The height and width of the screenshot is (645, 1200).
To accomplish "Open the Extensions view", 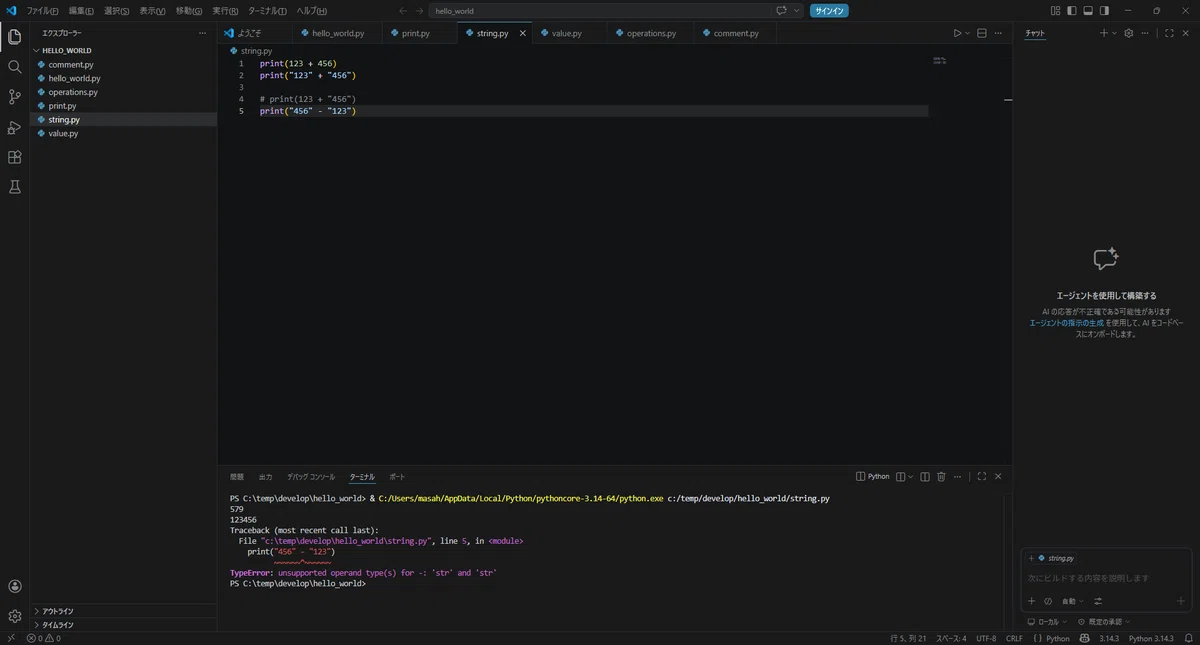I will click(15, 157).
